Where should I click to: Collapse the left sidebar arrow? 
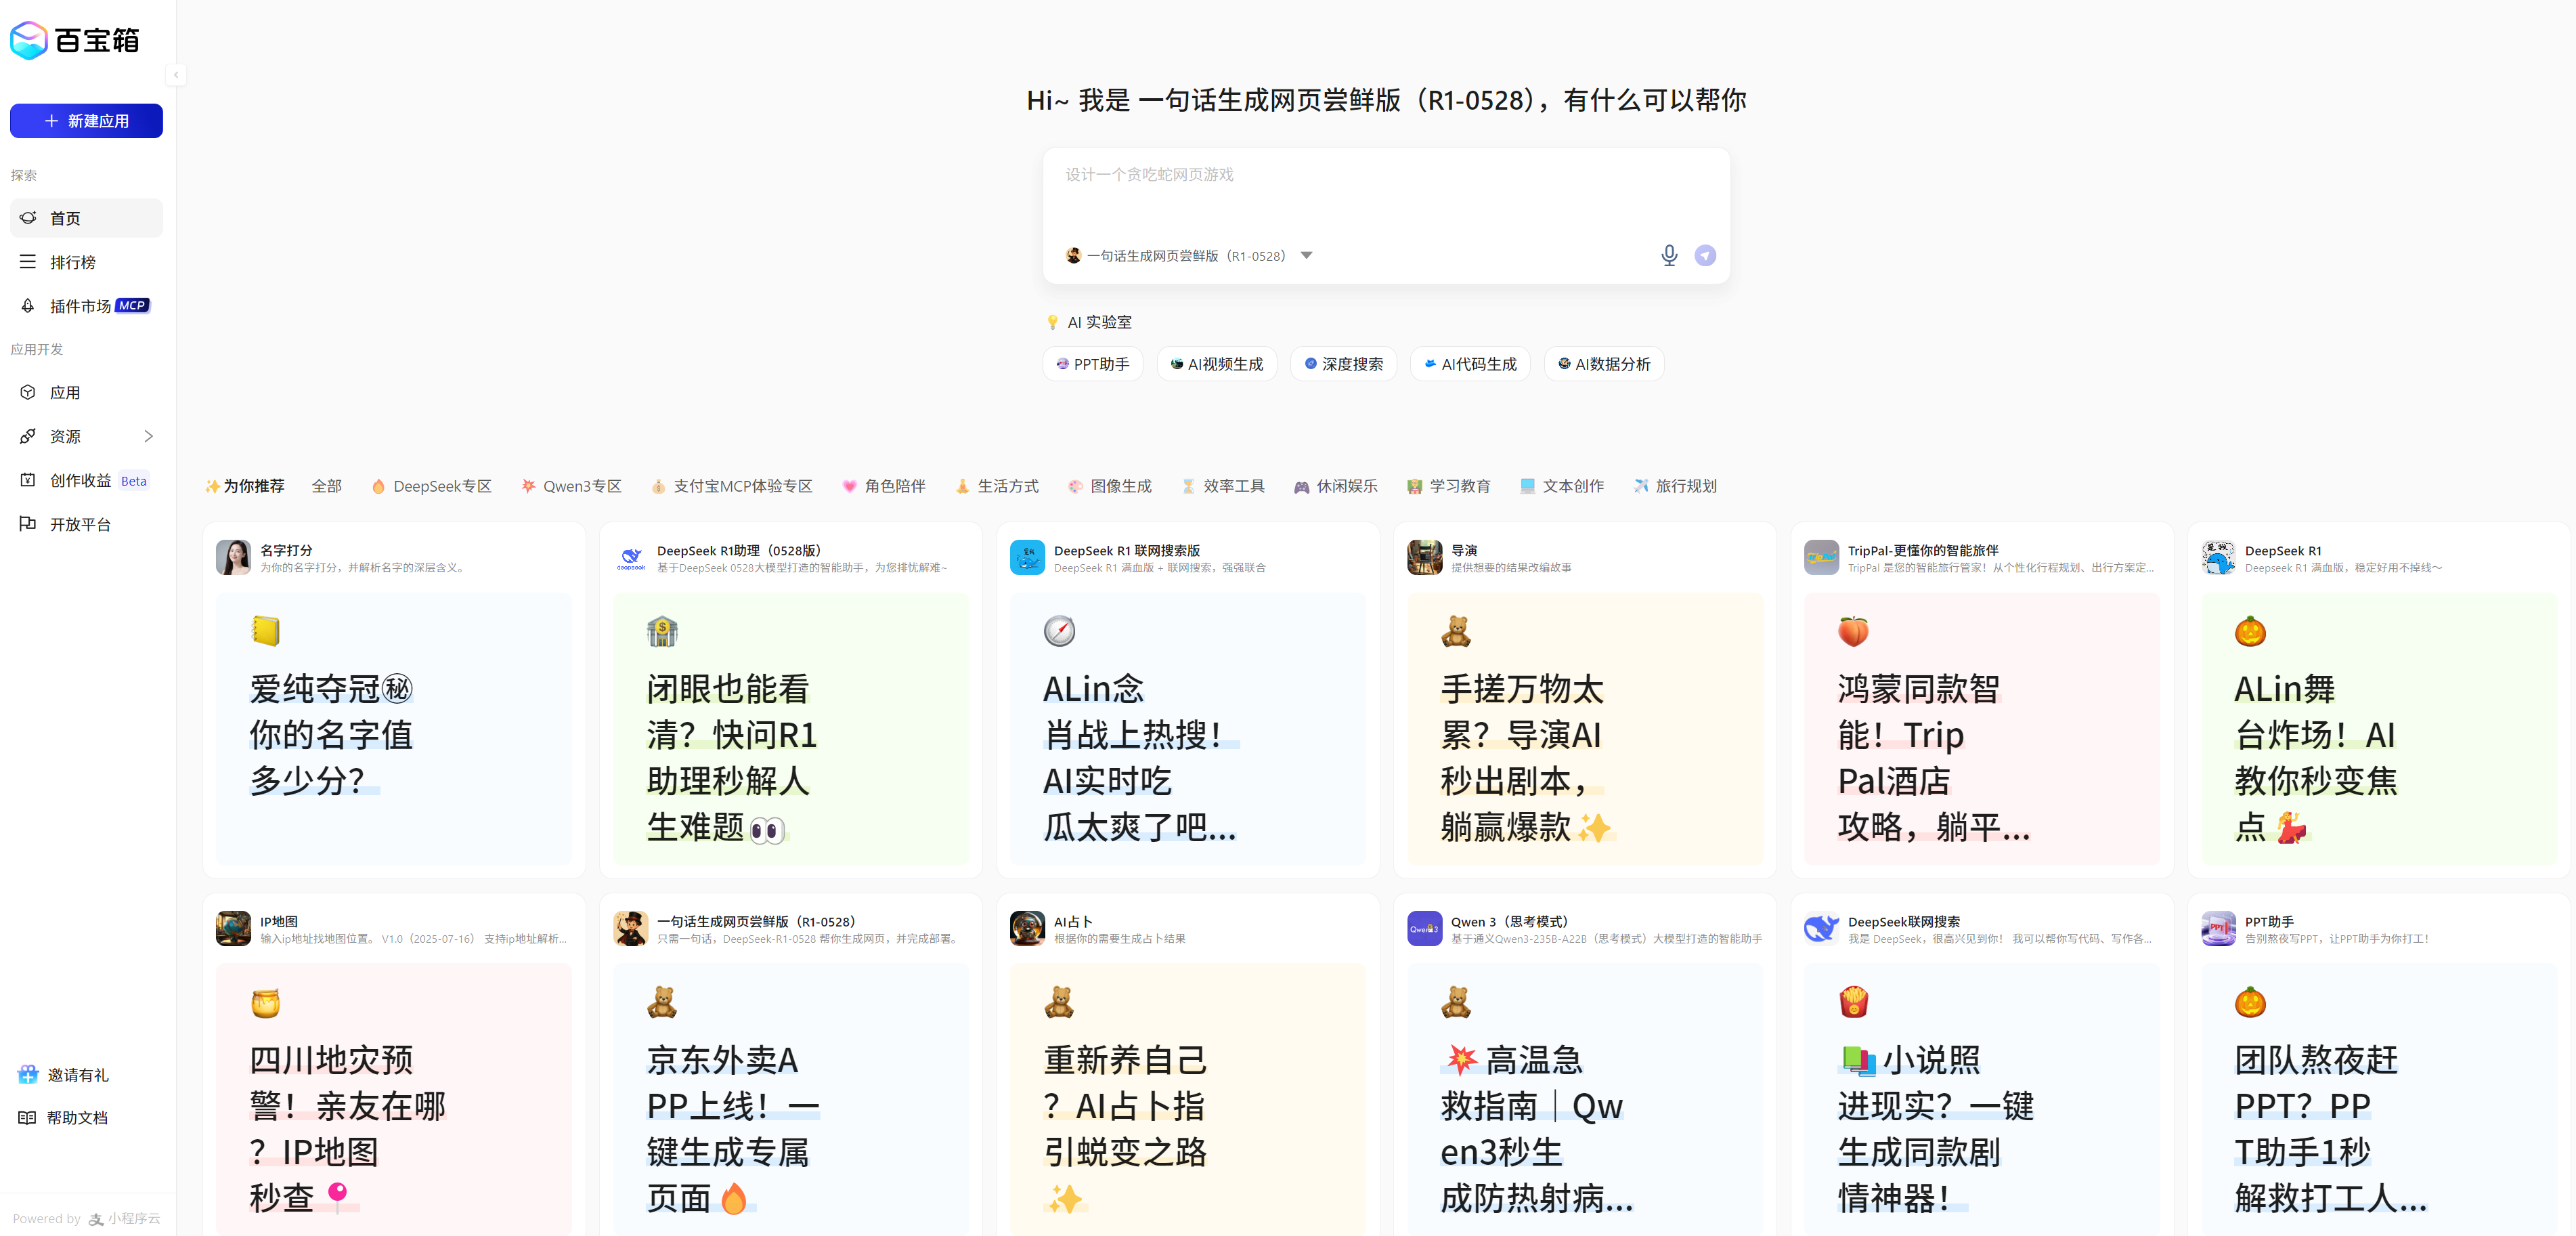click(176, 74)
